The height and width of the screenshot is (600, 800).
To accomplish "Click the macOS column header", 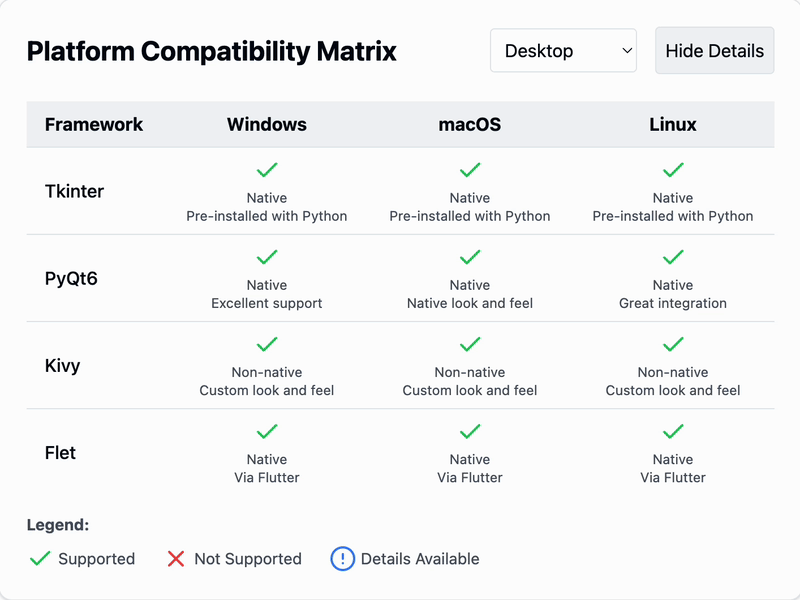I will (470, 125).
